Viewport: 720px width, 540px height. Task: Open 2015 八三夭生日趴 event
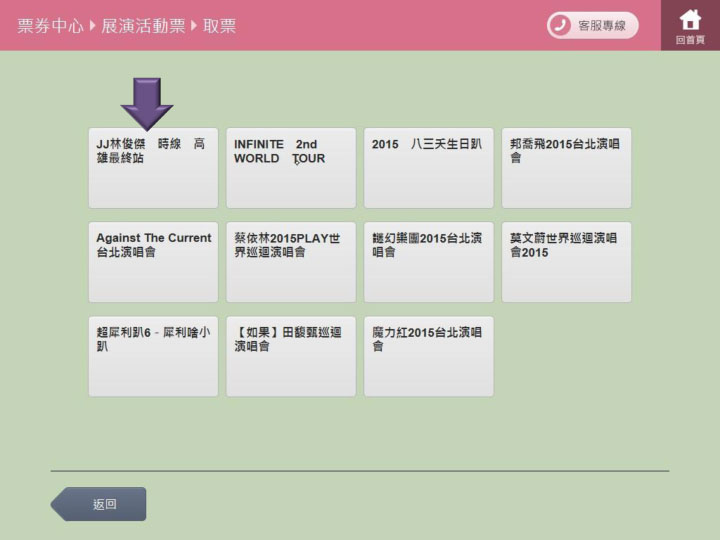[429, 168]
